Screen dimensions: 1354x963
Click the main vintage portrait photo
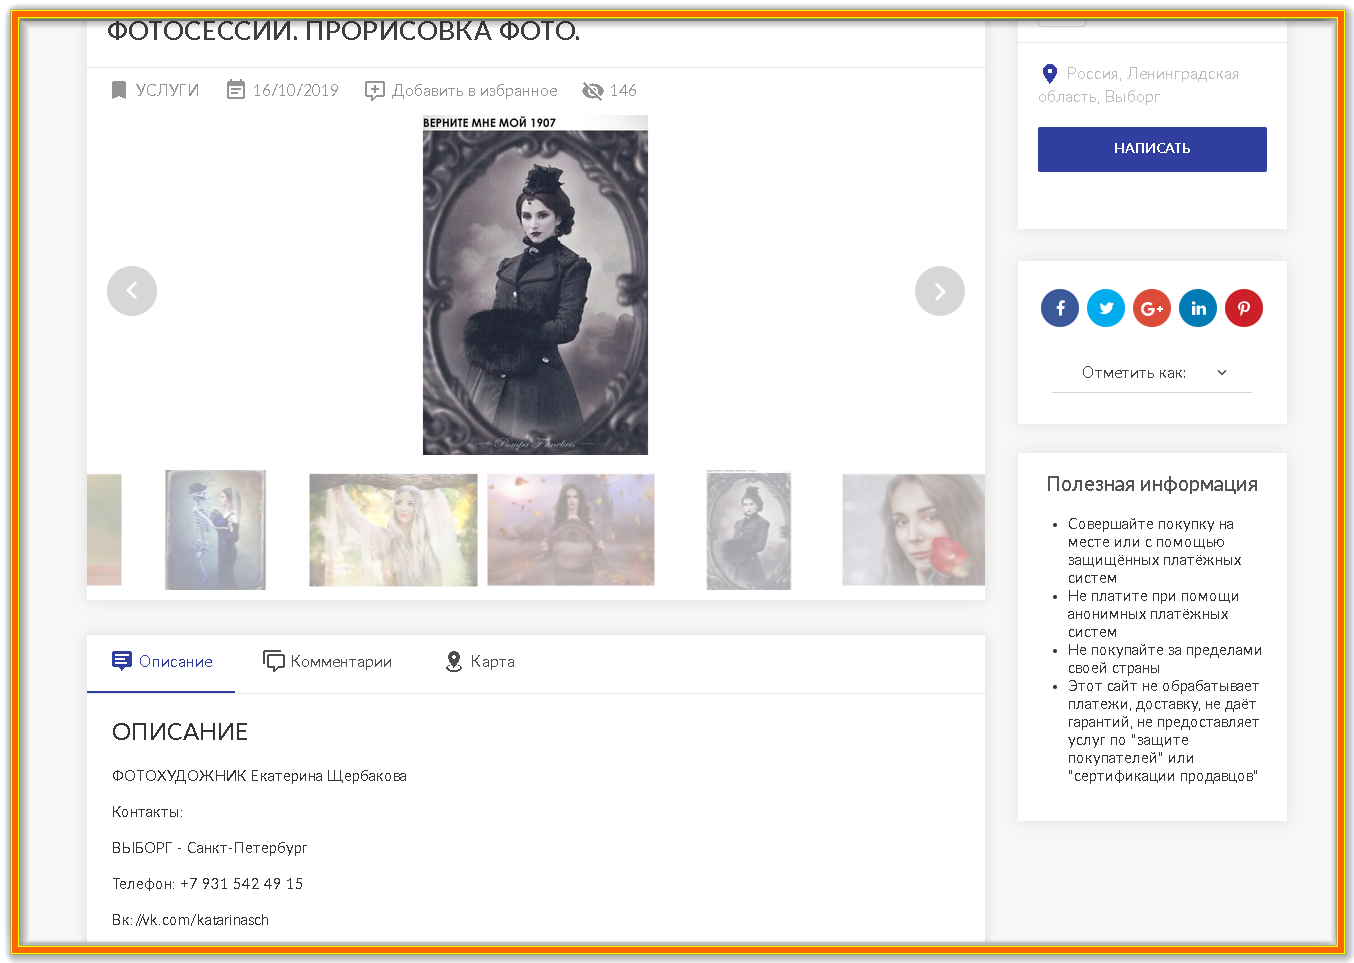pos(535,285)
